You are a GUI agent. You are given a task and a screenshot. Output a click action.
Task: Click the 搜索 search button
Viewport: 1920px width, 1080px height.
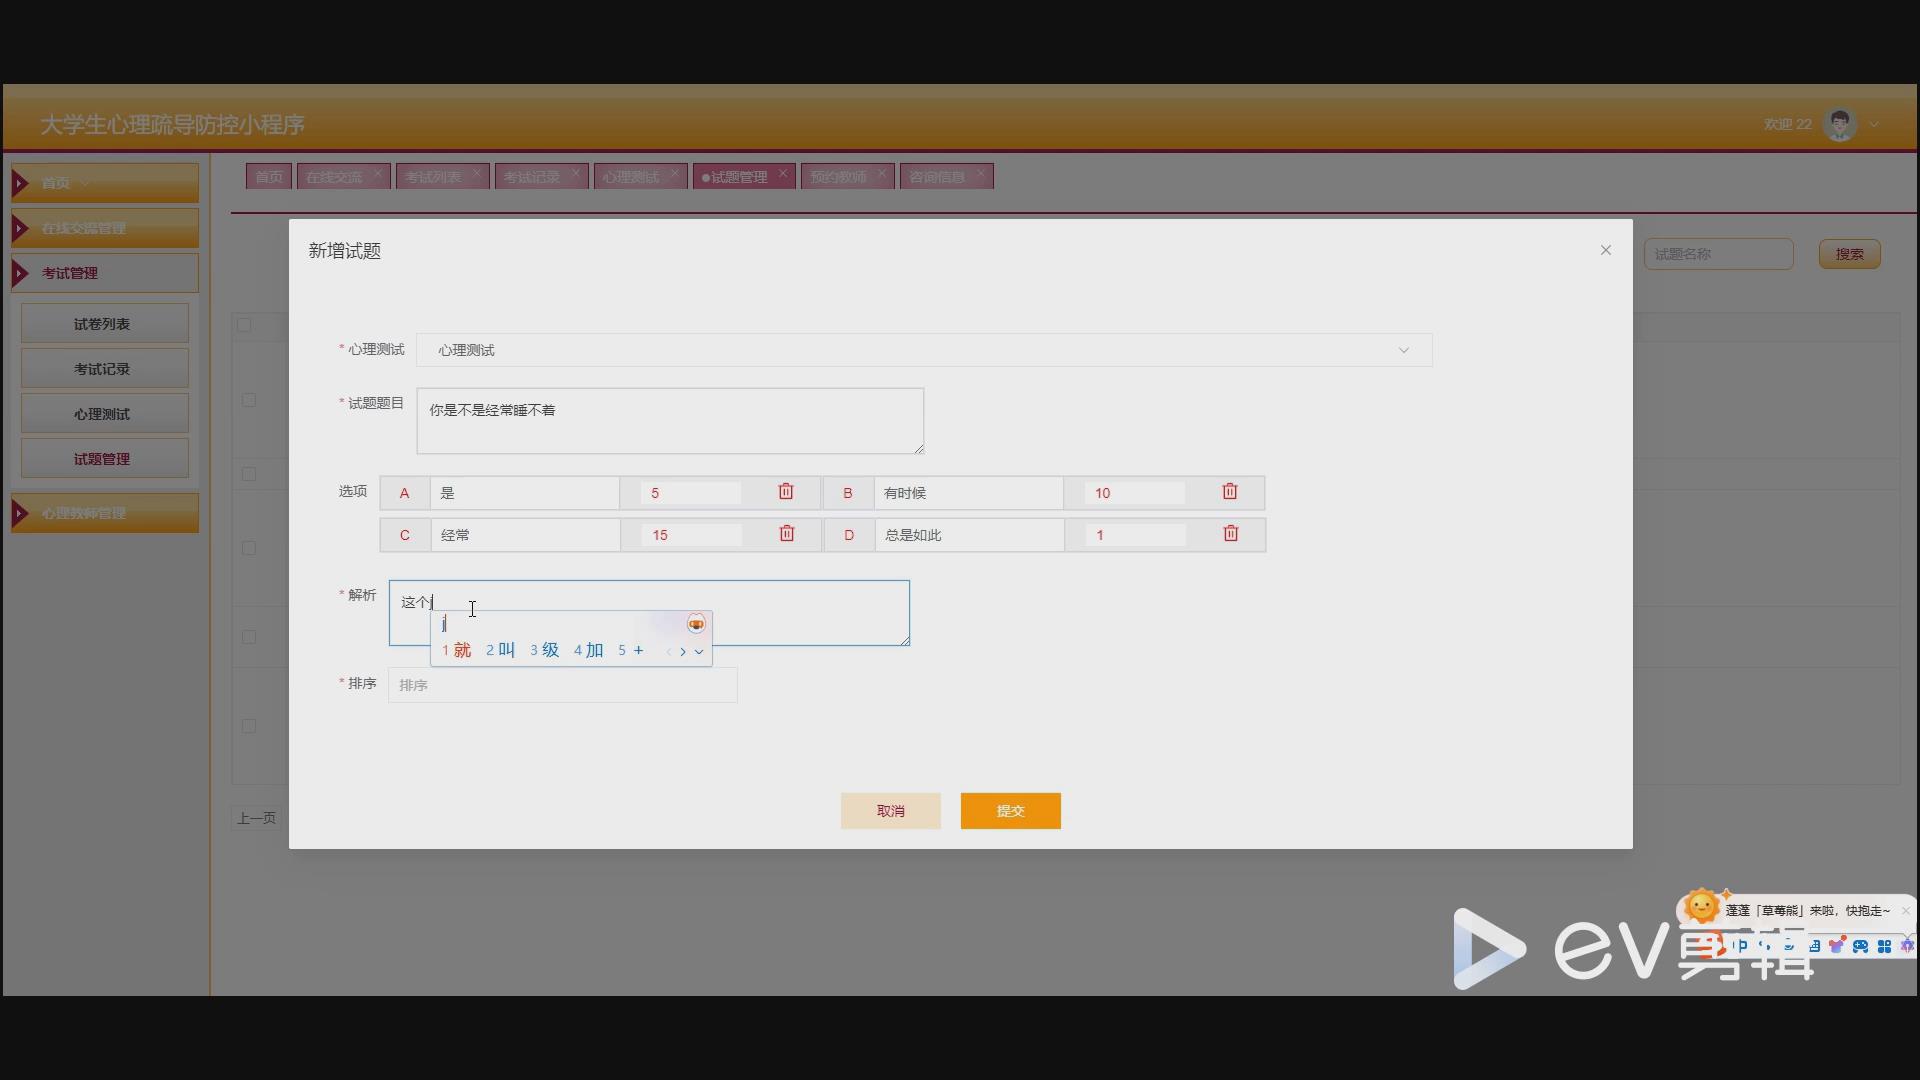point(1850,254)
